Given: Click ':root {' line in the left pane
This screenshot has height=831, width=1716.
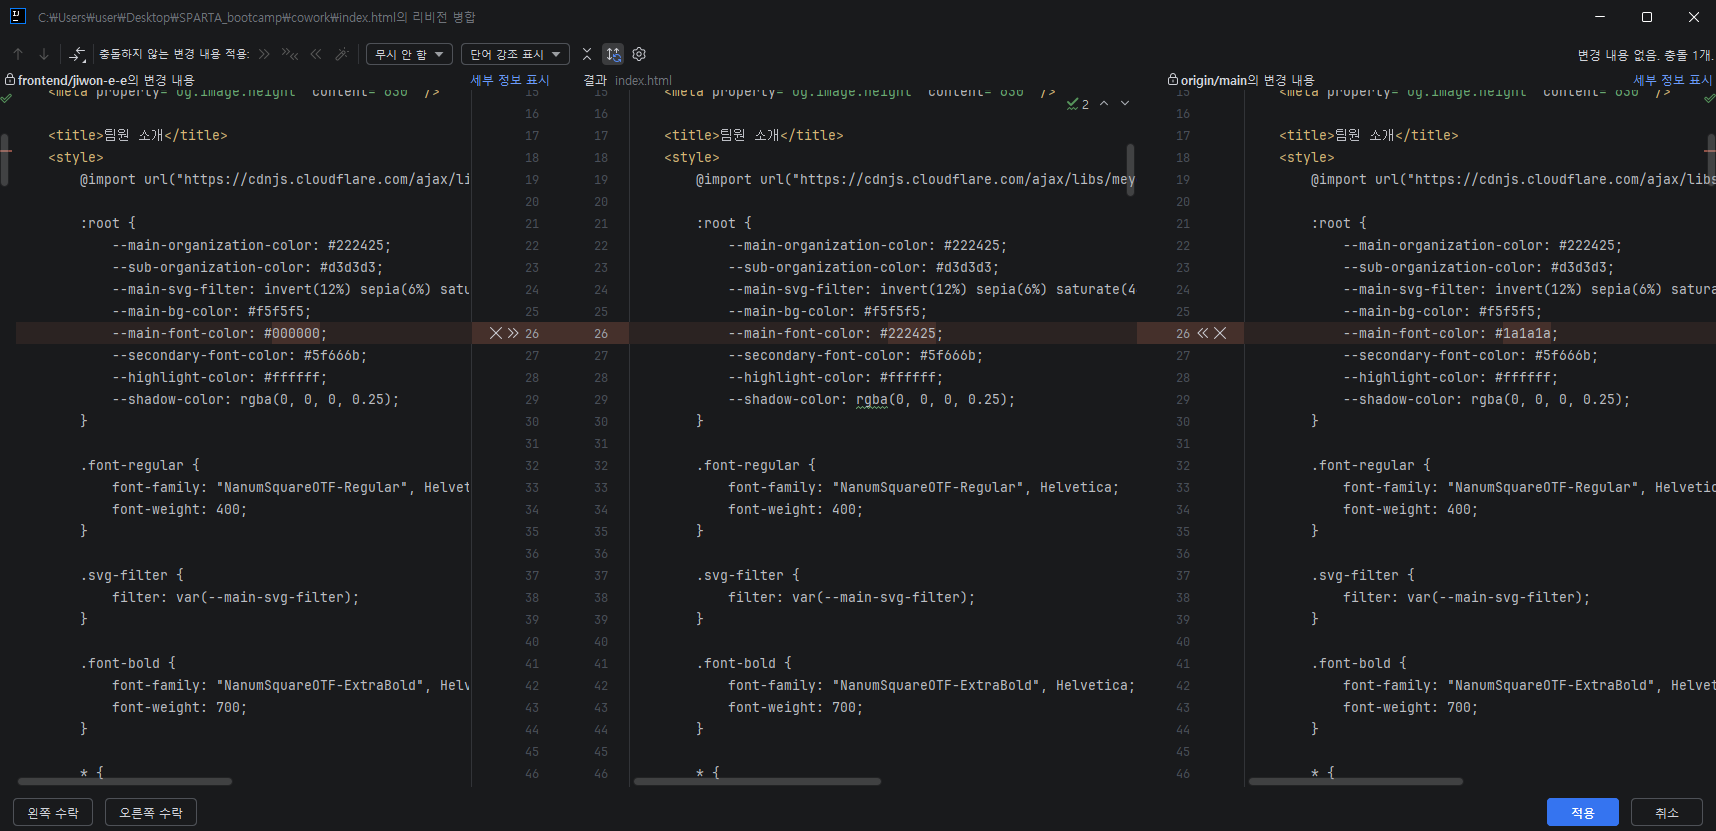Looking at the screenshot, I should [x=108, y=223].
